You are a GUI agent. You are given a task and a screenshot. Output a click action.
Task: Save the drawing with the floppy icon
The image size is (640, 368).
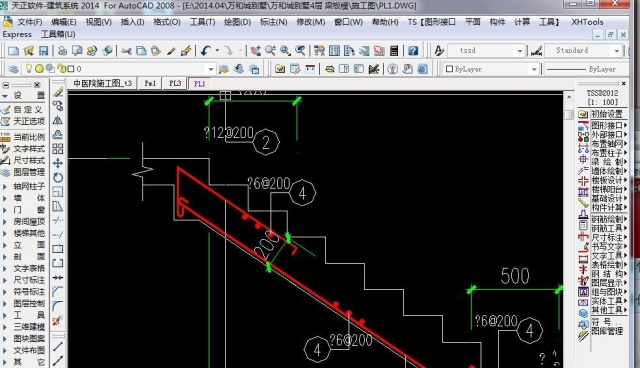(x=43, y=51)
